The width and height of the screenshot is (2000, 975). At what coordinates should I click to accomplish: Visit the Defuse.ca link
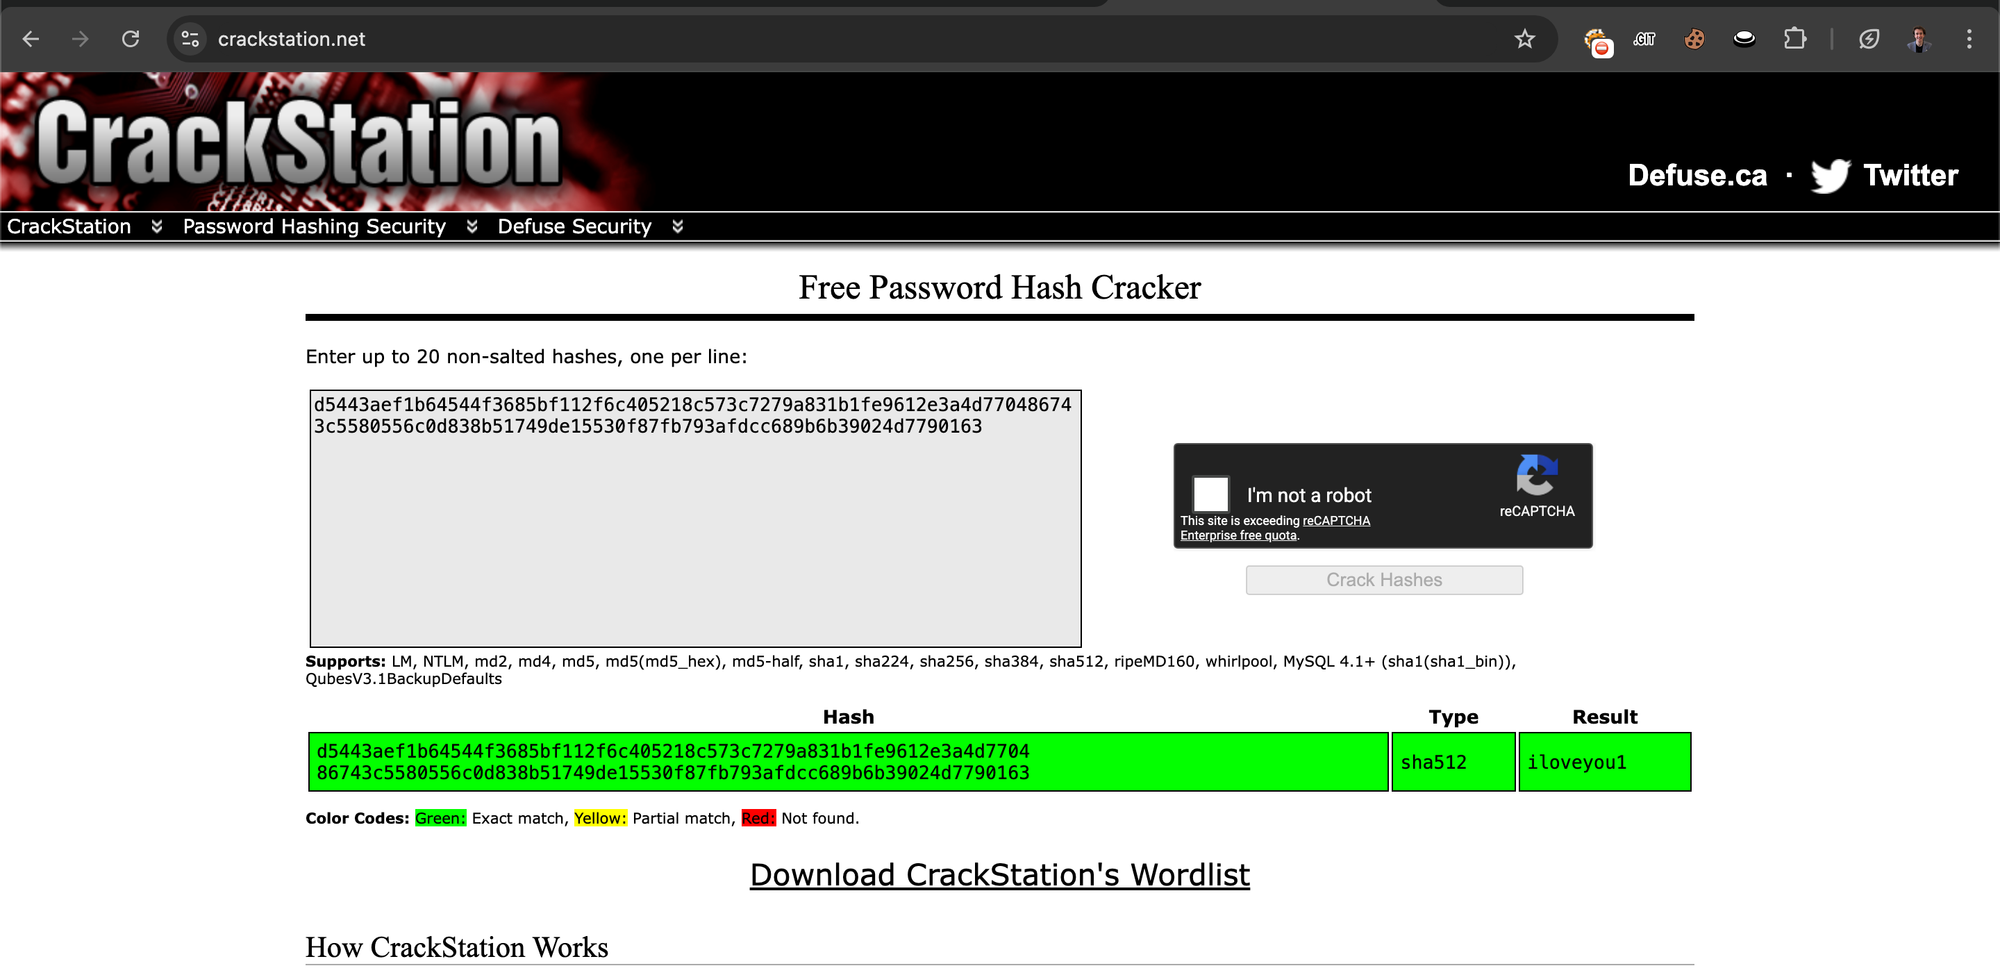click(1697, 176)
